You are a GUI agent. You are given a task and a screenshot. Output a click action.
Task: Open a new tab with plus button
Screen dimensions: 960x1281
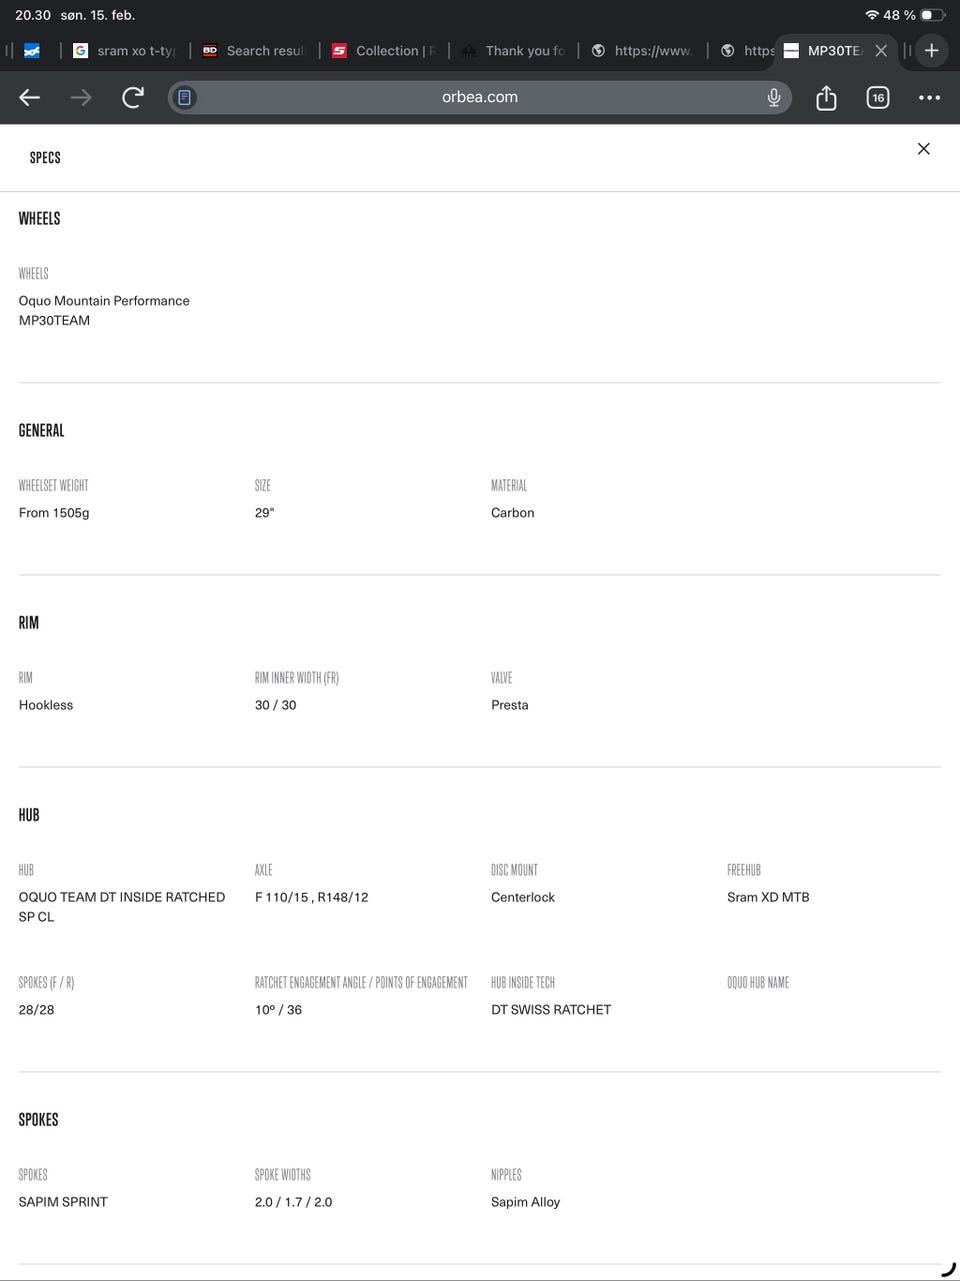point(931,50)
